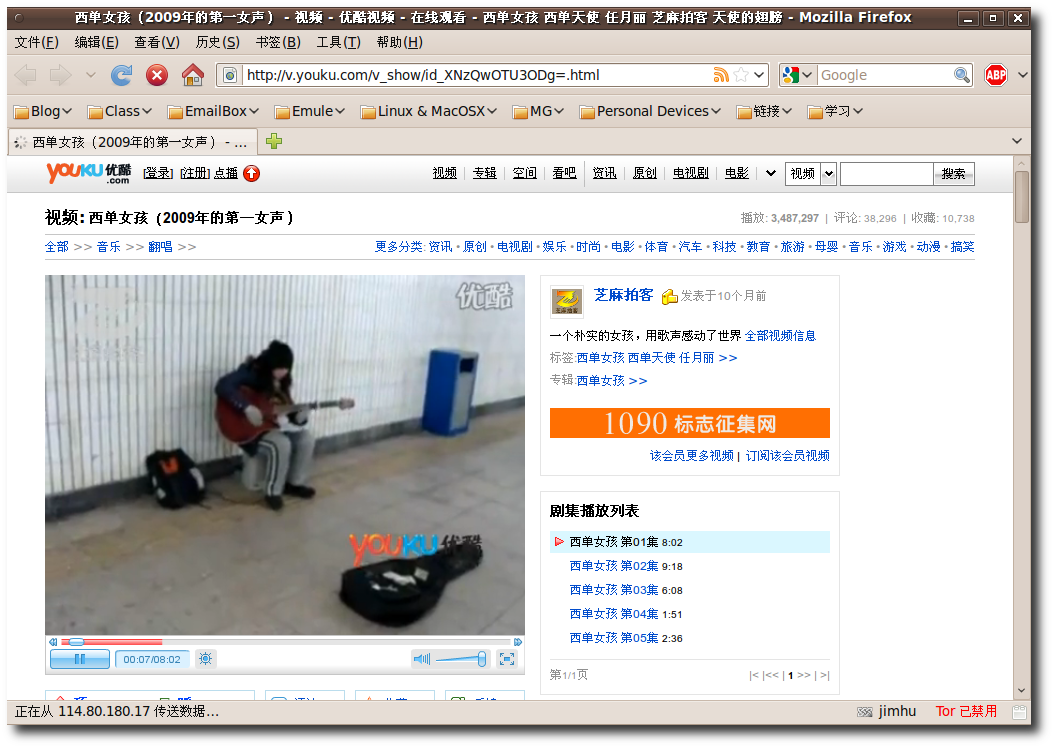Open the 帮助(H) menu
Screen dimensions: 1054x748
click(x=399, y=42)
